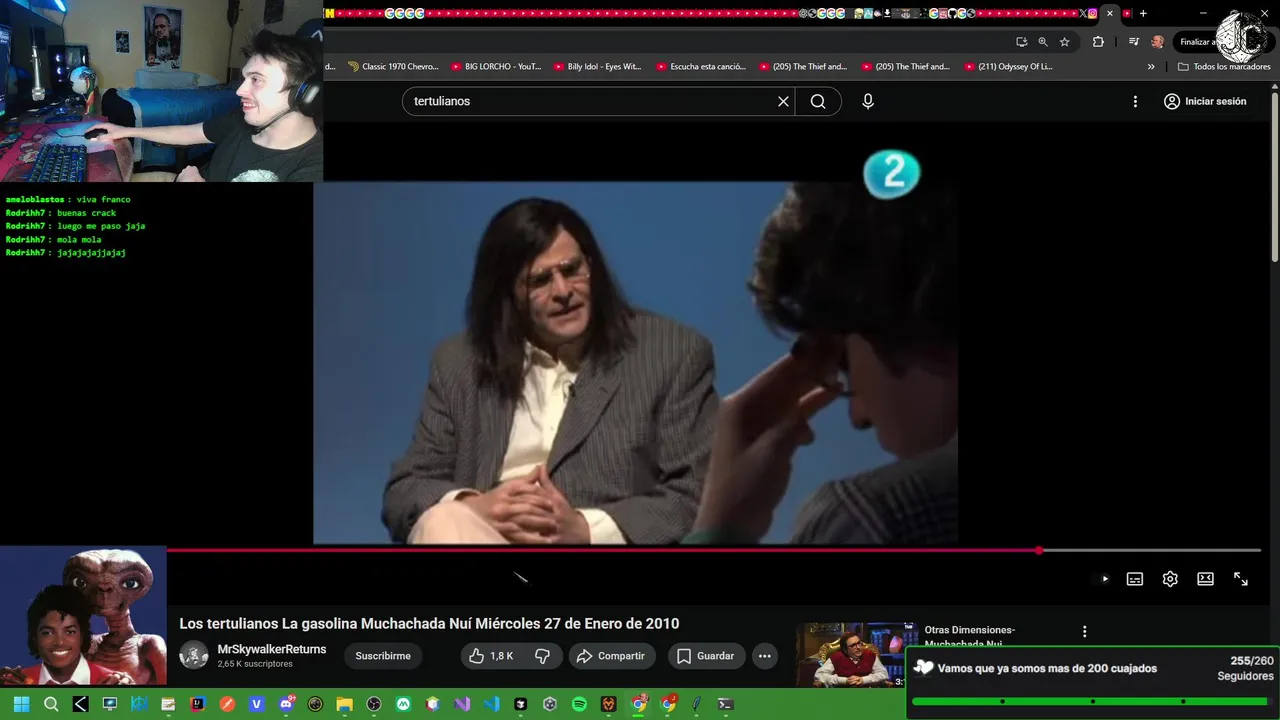
Task: Open Windows taskbar search
Action: point(51,704)
